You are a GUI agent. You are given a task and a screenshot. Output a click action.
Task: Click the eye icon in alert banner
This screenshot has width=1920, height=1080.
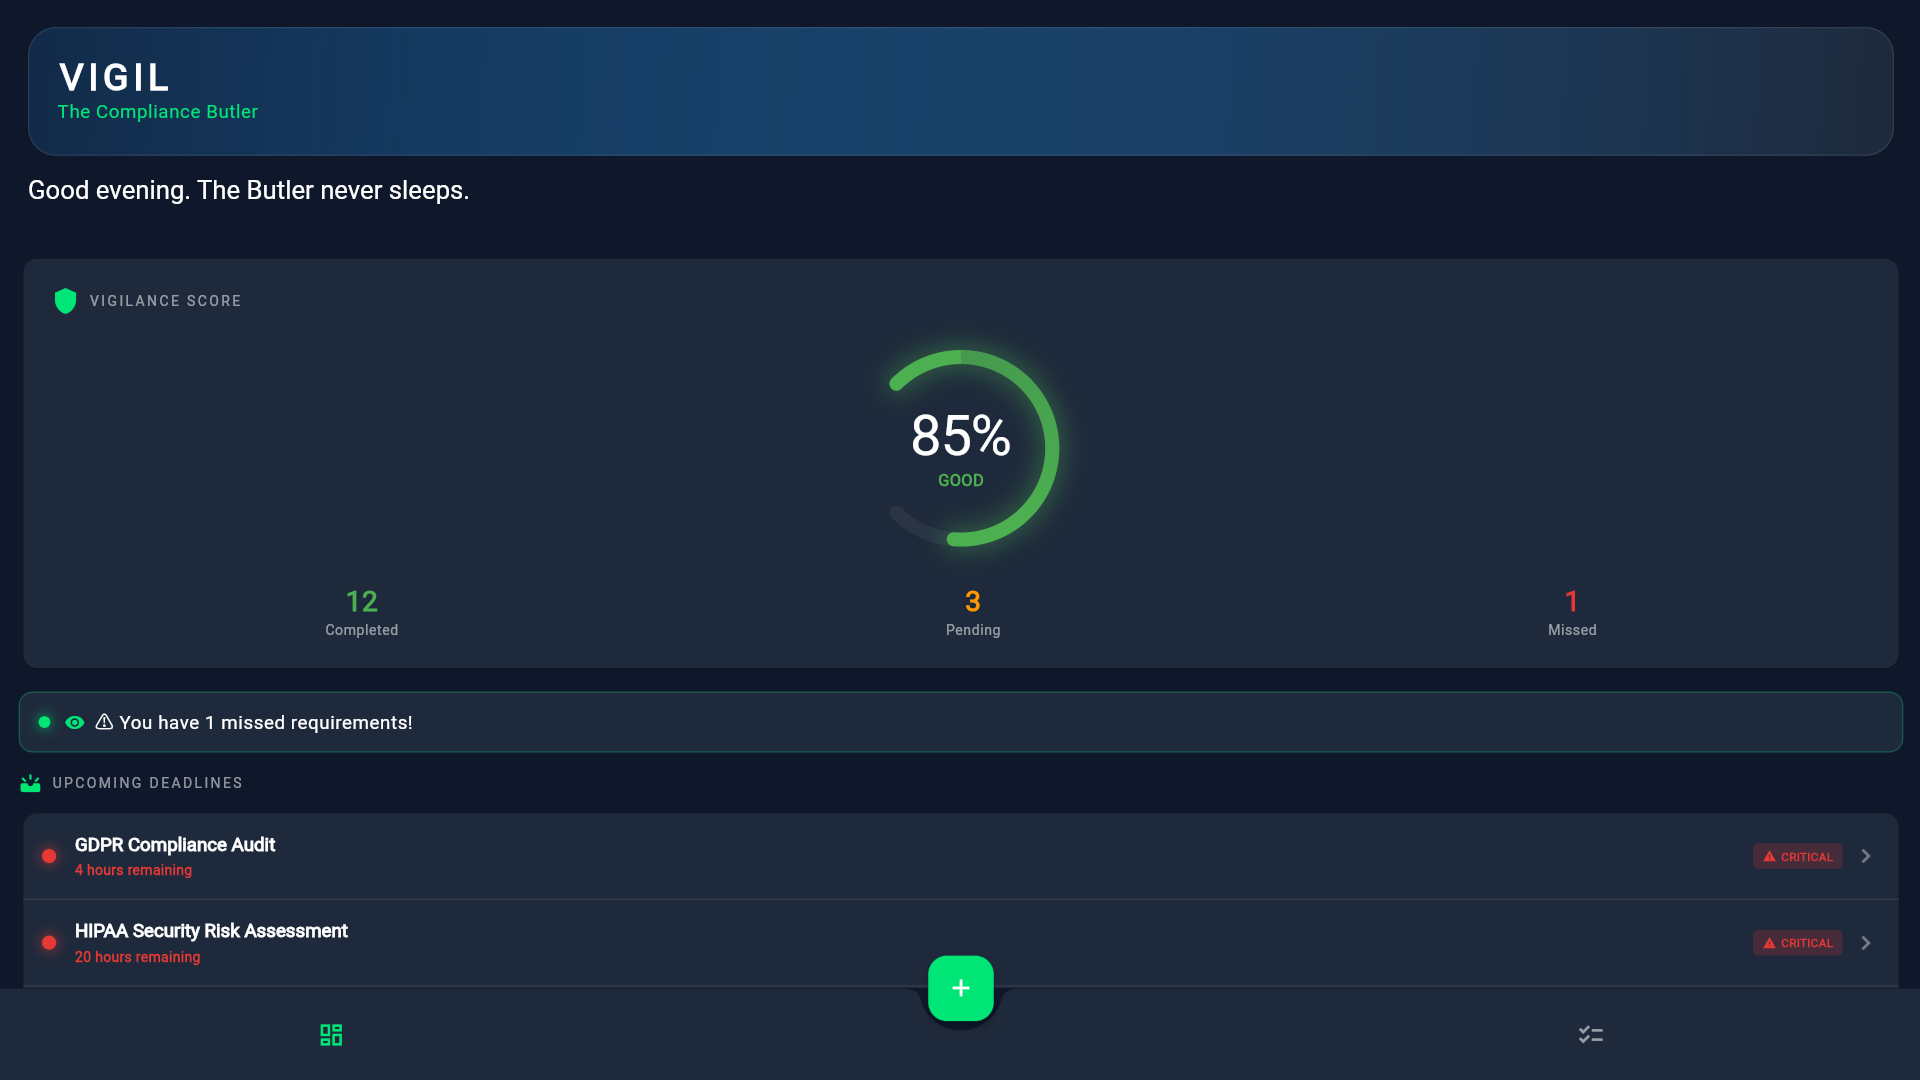coord(75,722)
